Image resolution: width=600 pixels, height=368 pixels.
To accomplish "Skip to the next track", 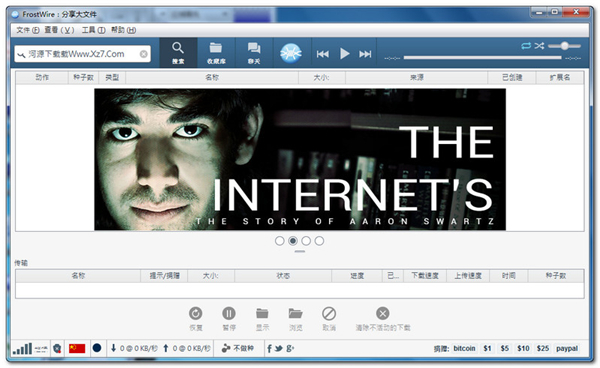I will pos(365,54).
